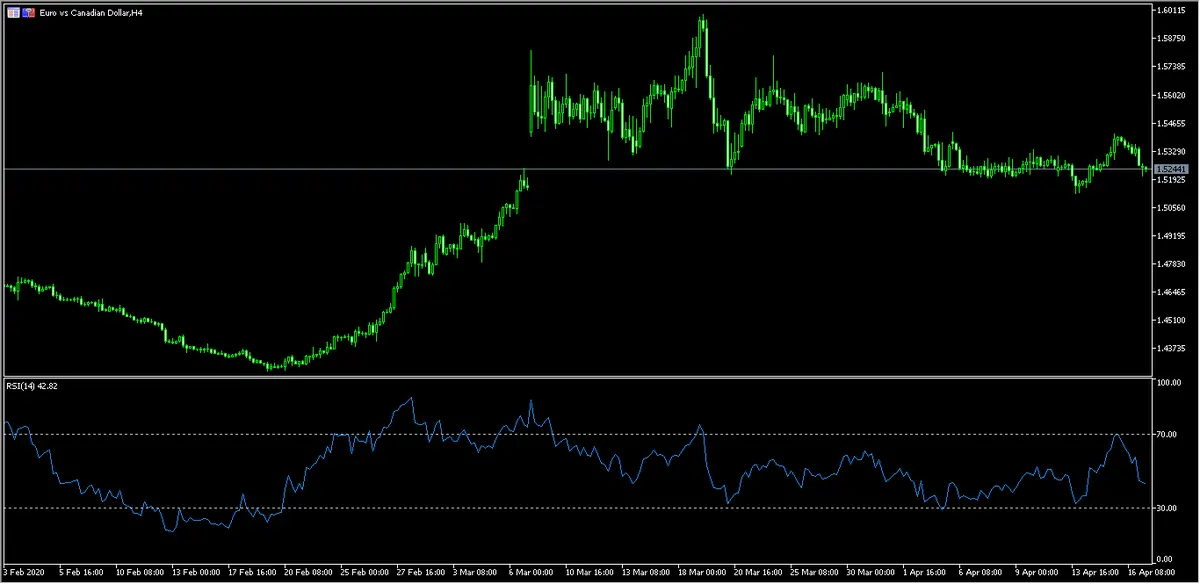The height and width of the screenshot is (584, 1200).
Task: Click the 1.49195 price axis label
Action: (x=1170, y=236)
